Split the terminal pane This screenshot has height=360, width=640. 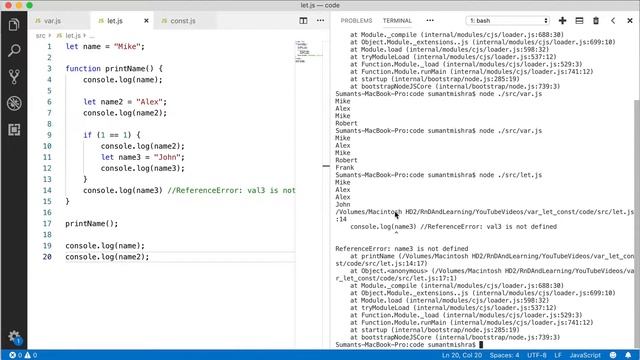click(579, 20)
